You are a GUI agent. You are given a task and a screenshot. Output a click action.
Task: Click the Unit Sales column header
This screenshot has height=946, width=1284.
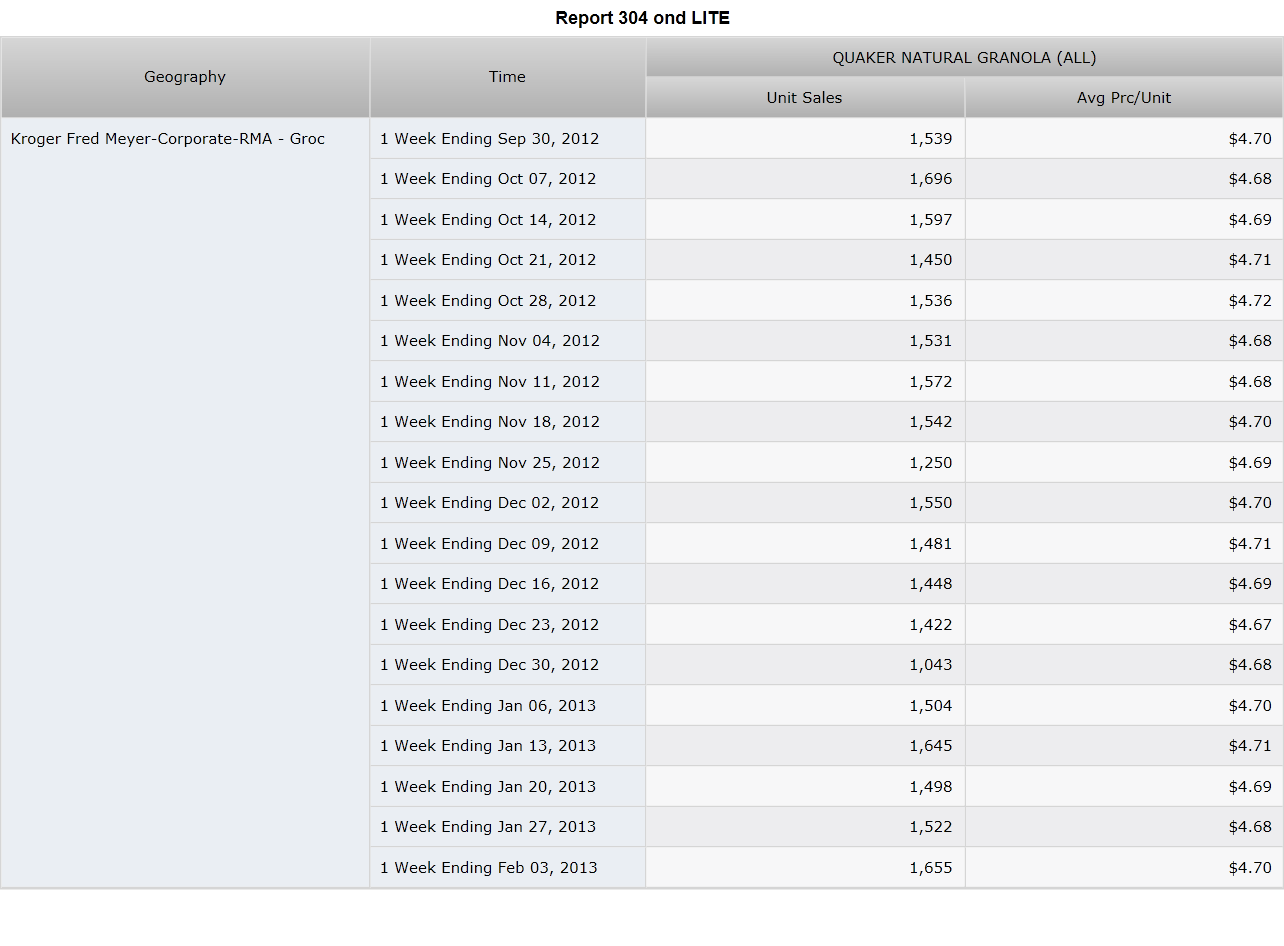[x=805, y=98]
